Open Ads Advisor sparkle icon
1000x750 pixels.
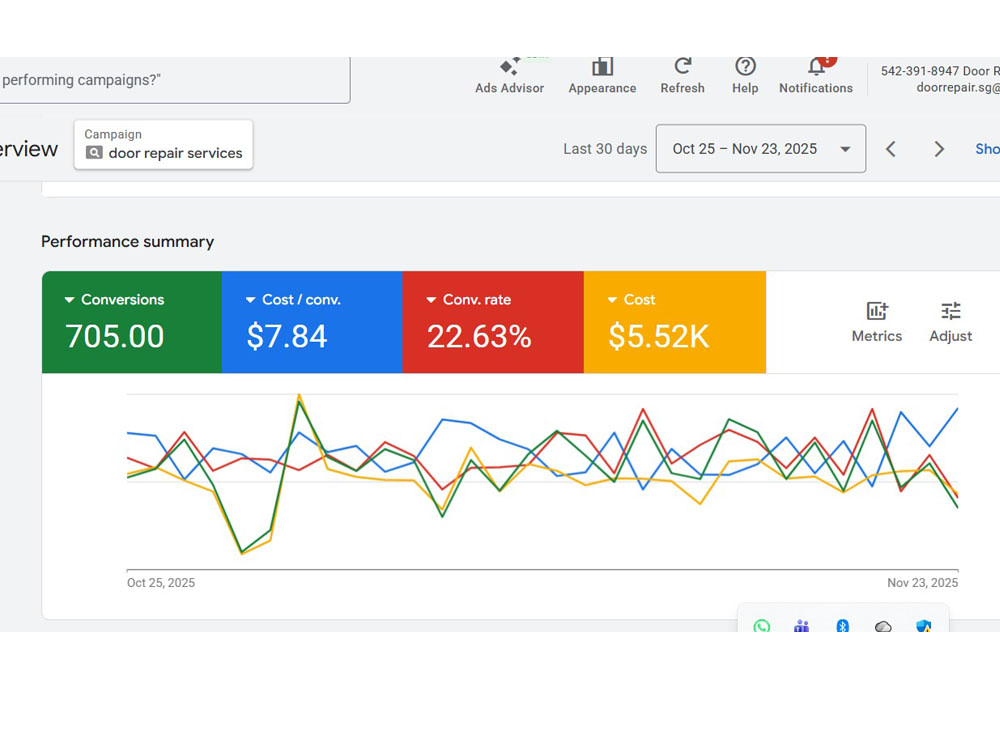click(510, 66)
